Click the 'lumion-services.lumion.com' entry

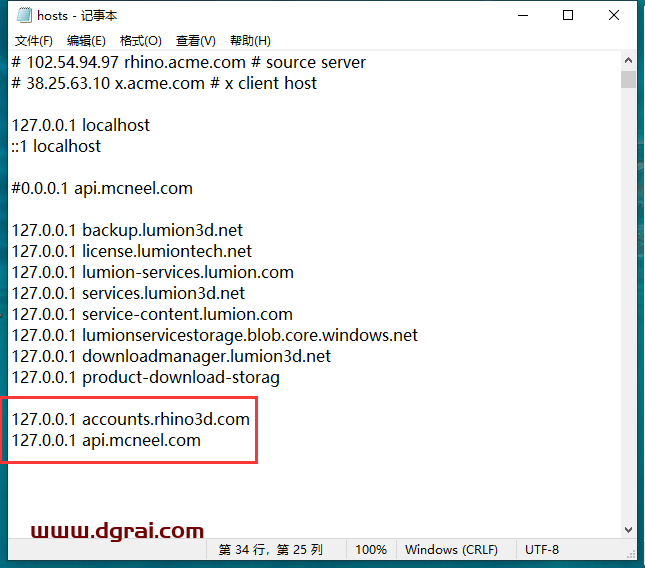coord(188,272)
